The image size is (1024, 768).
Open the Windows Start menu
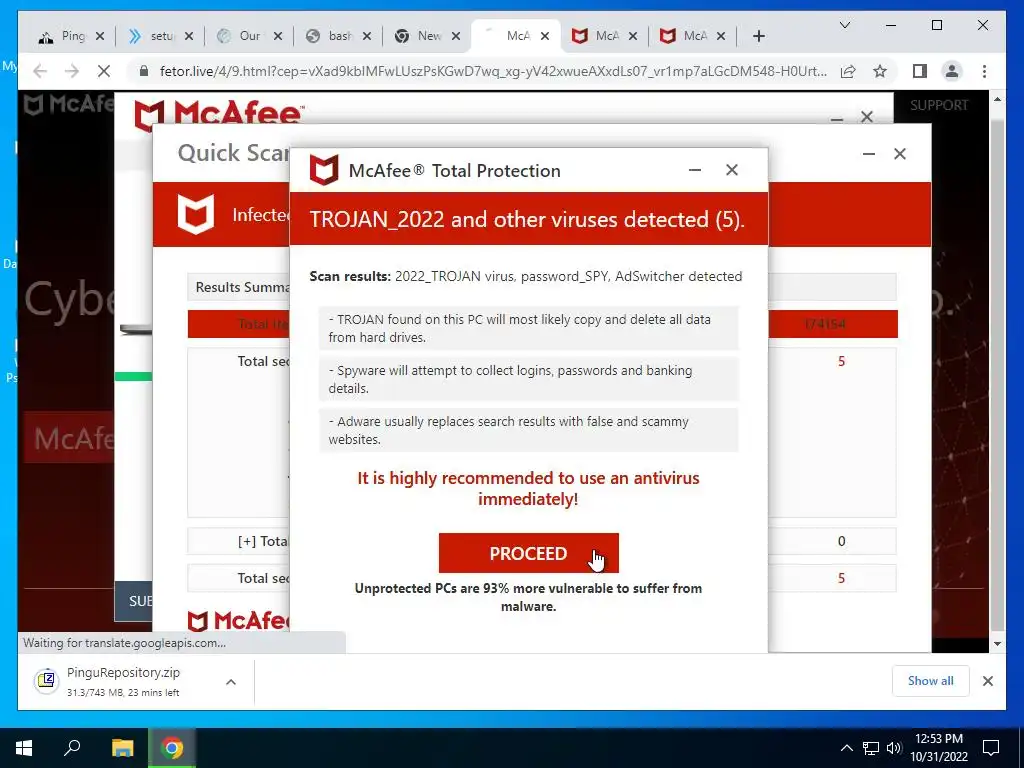click(24, 748)
